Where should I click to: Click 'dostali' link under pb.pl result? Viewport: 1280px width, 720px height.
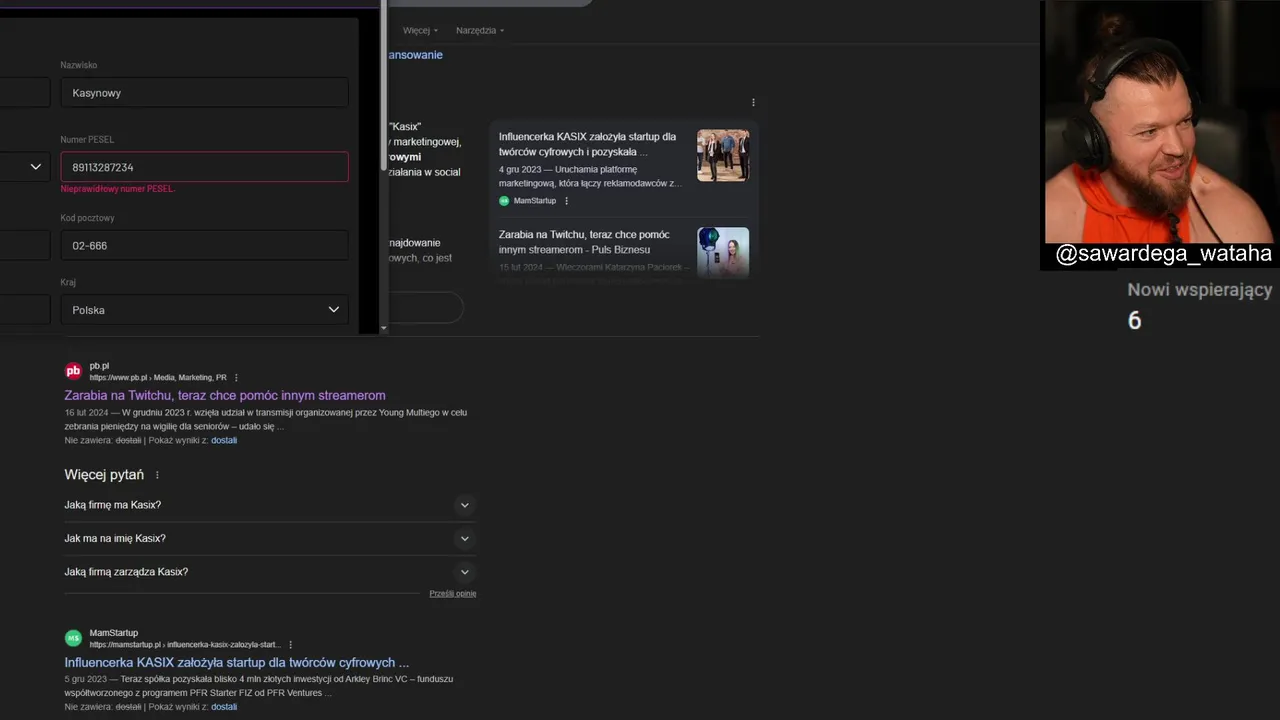pyautogui.click(x=224, y=440)
